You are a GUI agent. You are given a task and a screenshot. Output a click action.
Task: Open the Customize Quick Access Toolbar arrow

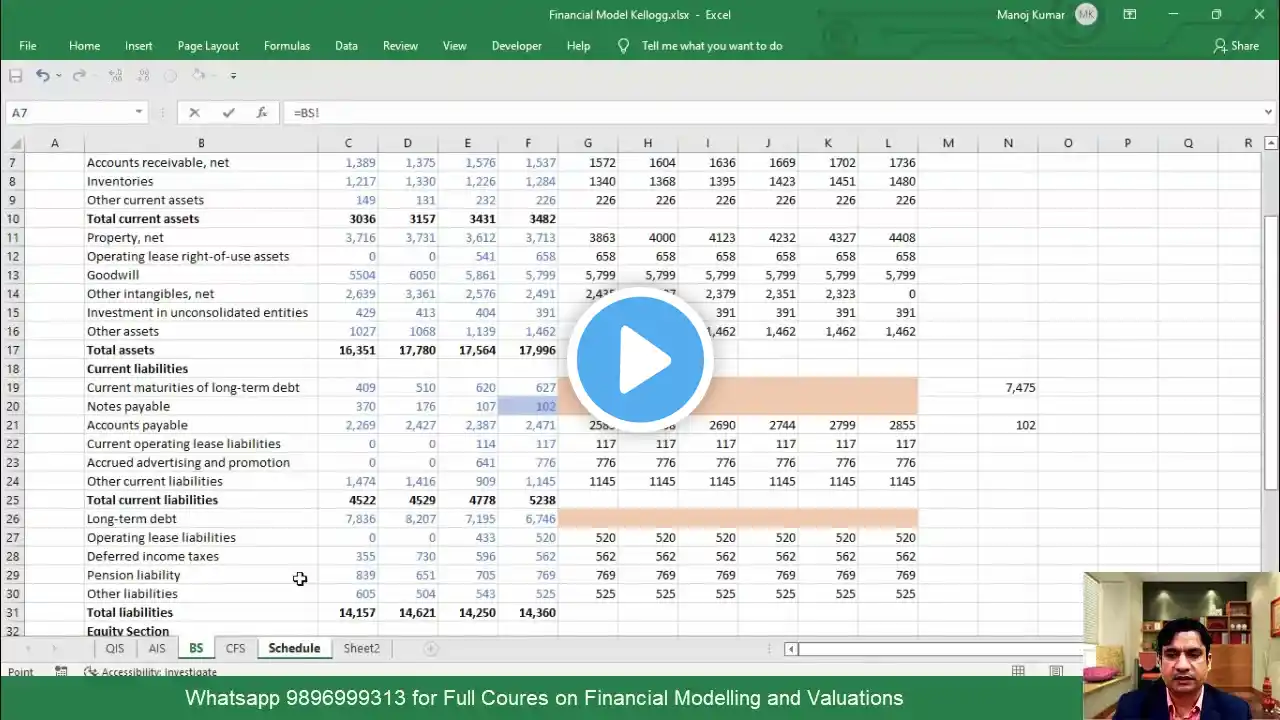pos(233,76)
